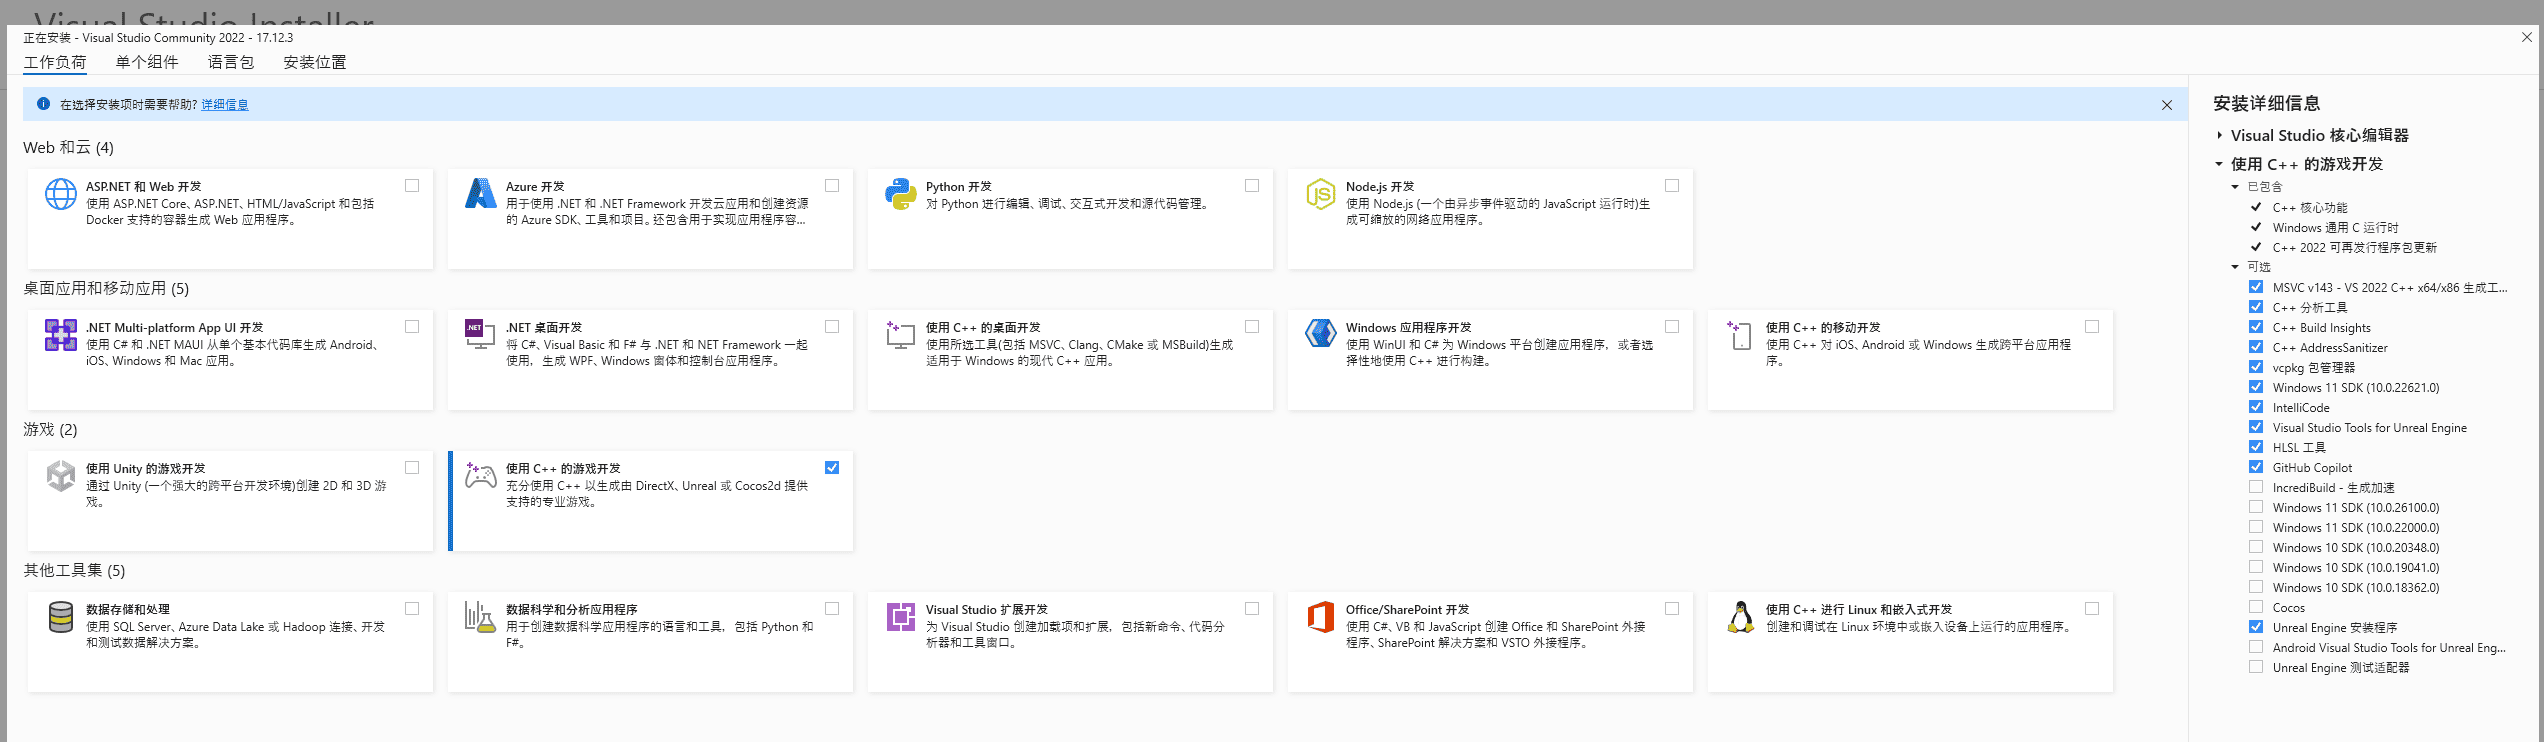Select the Visual Studio extension development card
Viewport: 2544px width, 742px height.
coord(1070,642)
